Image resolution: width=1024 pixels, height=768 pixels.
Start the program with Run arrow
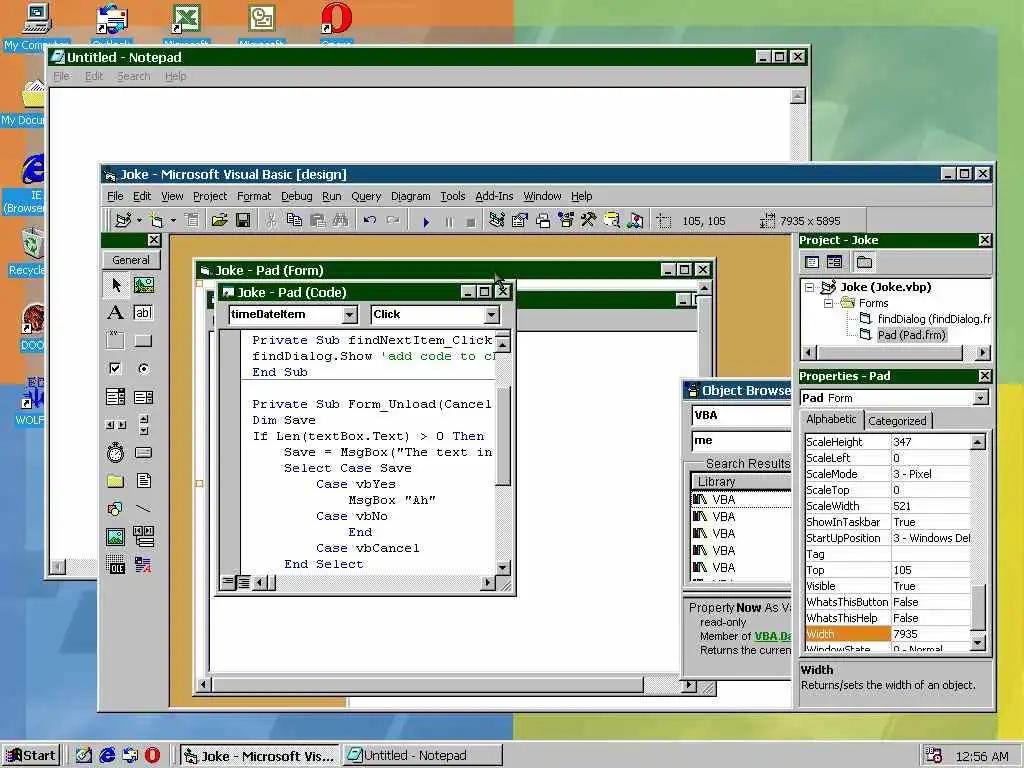coord(426,221)
